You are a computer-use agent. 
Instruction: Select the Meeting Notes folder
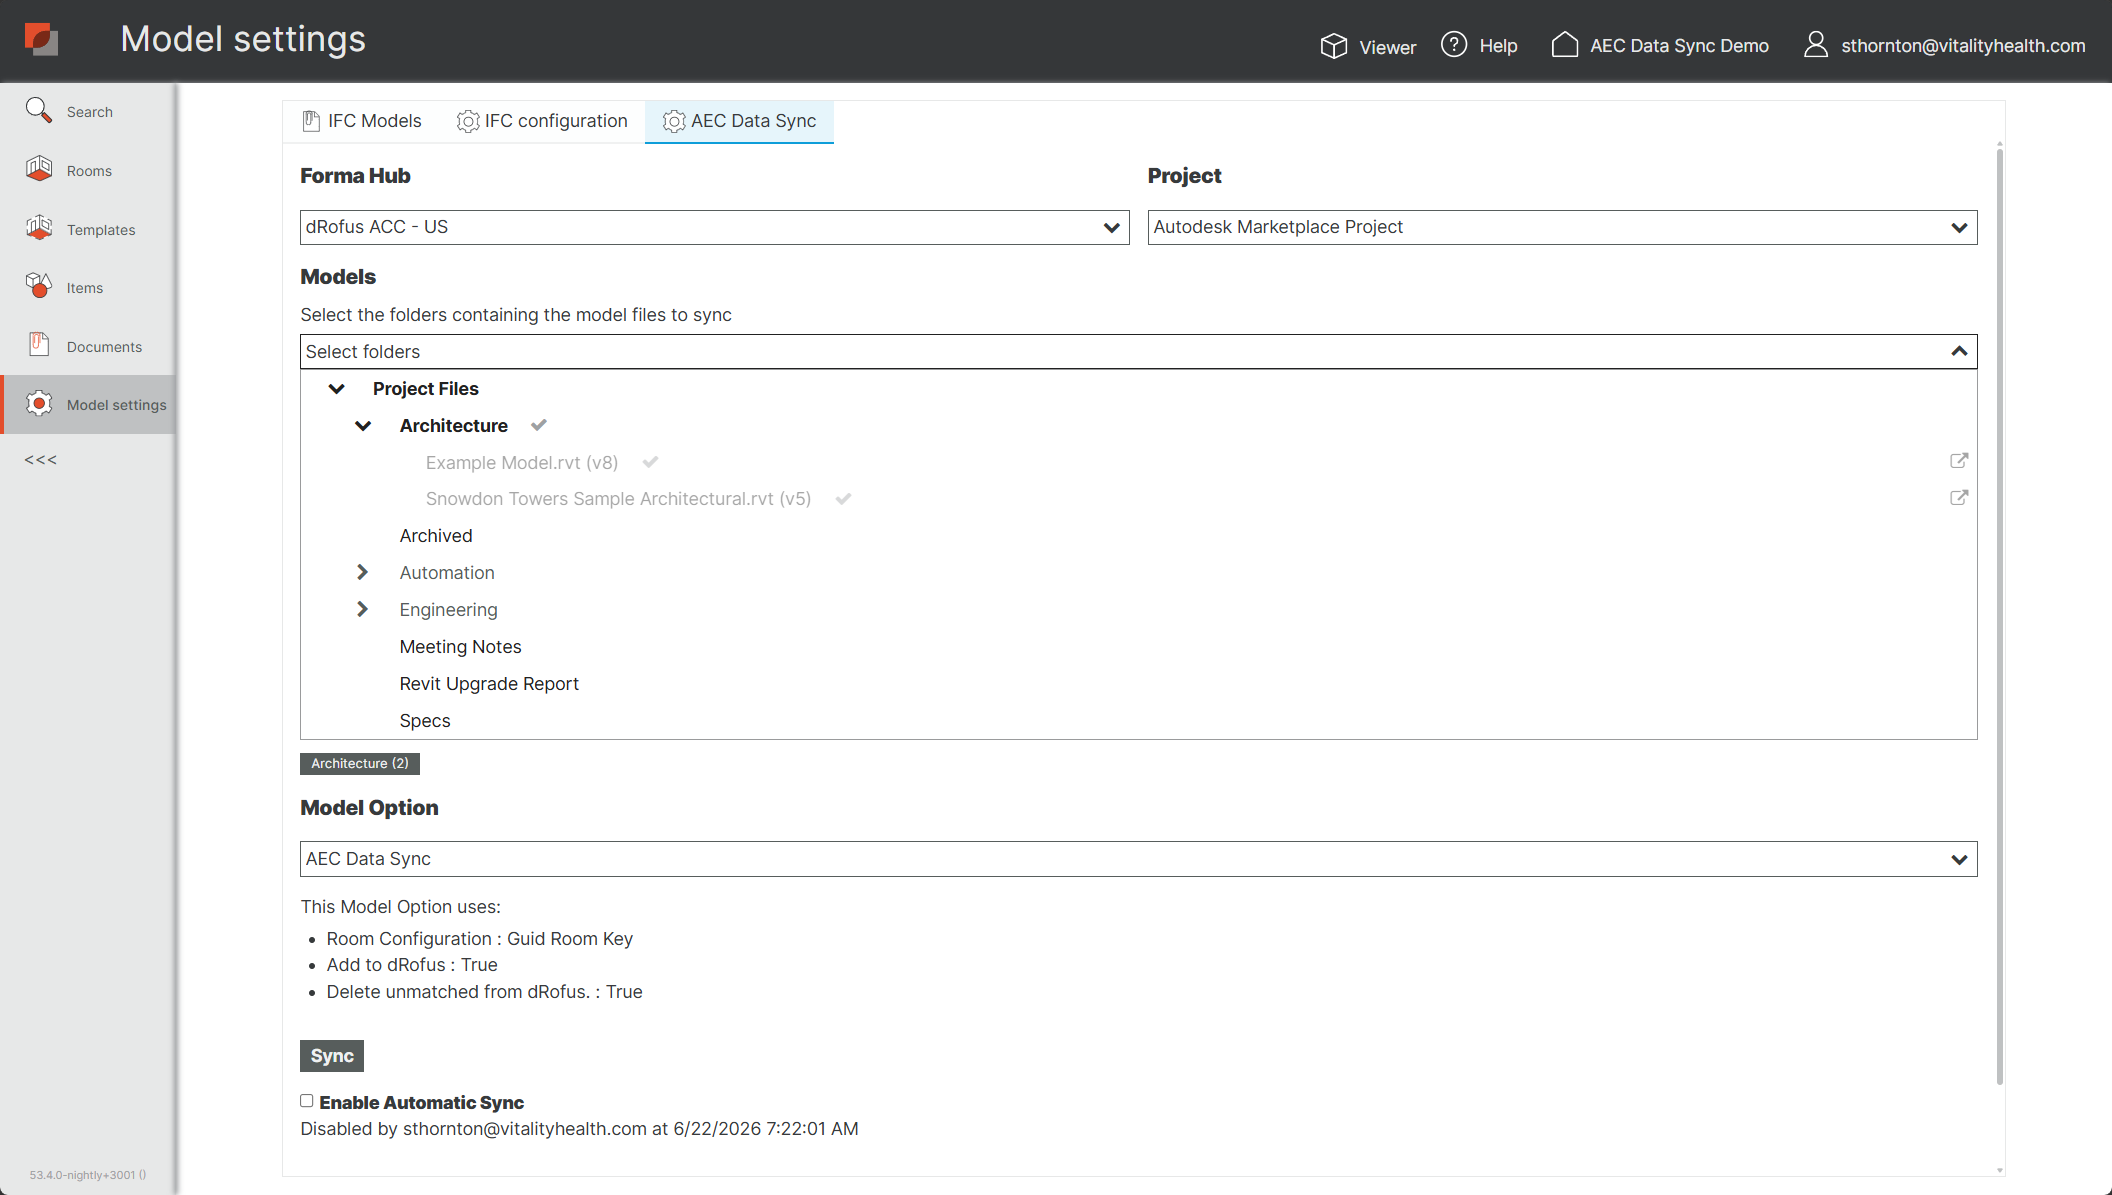[460, 647]
